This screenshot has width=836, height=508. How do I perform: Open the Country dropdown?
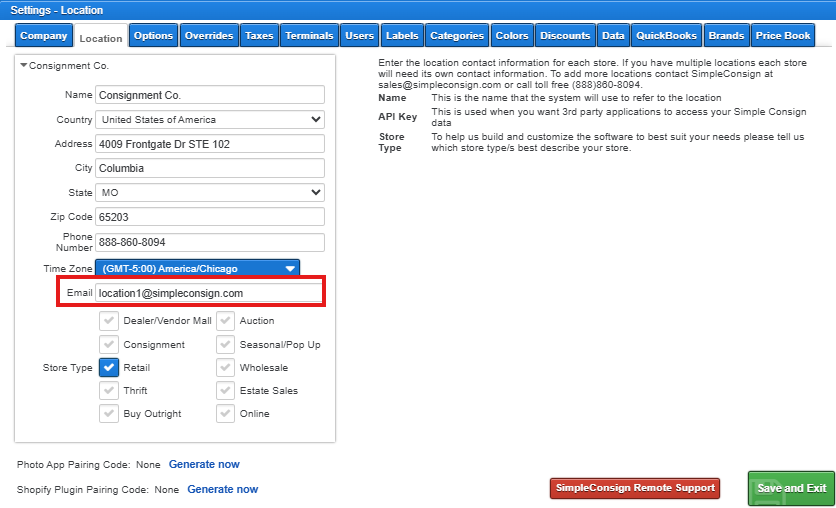(x=210, y=119)
